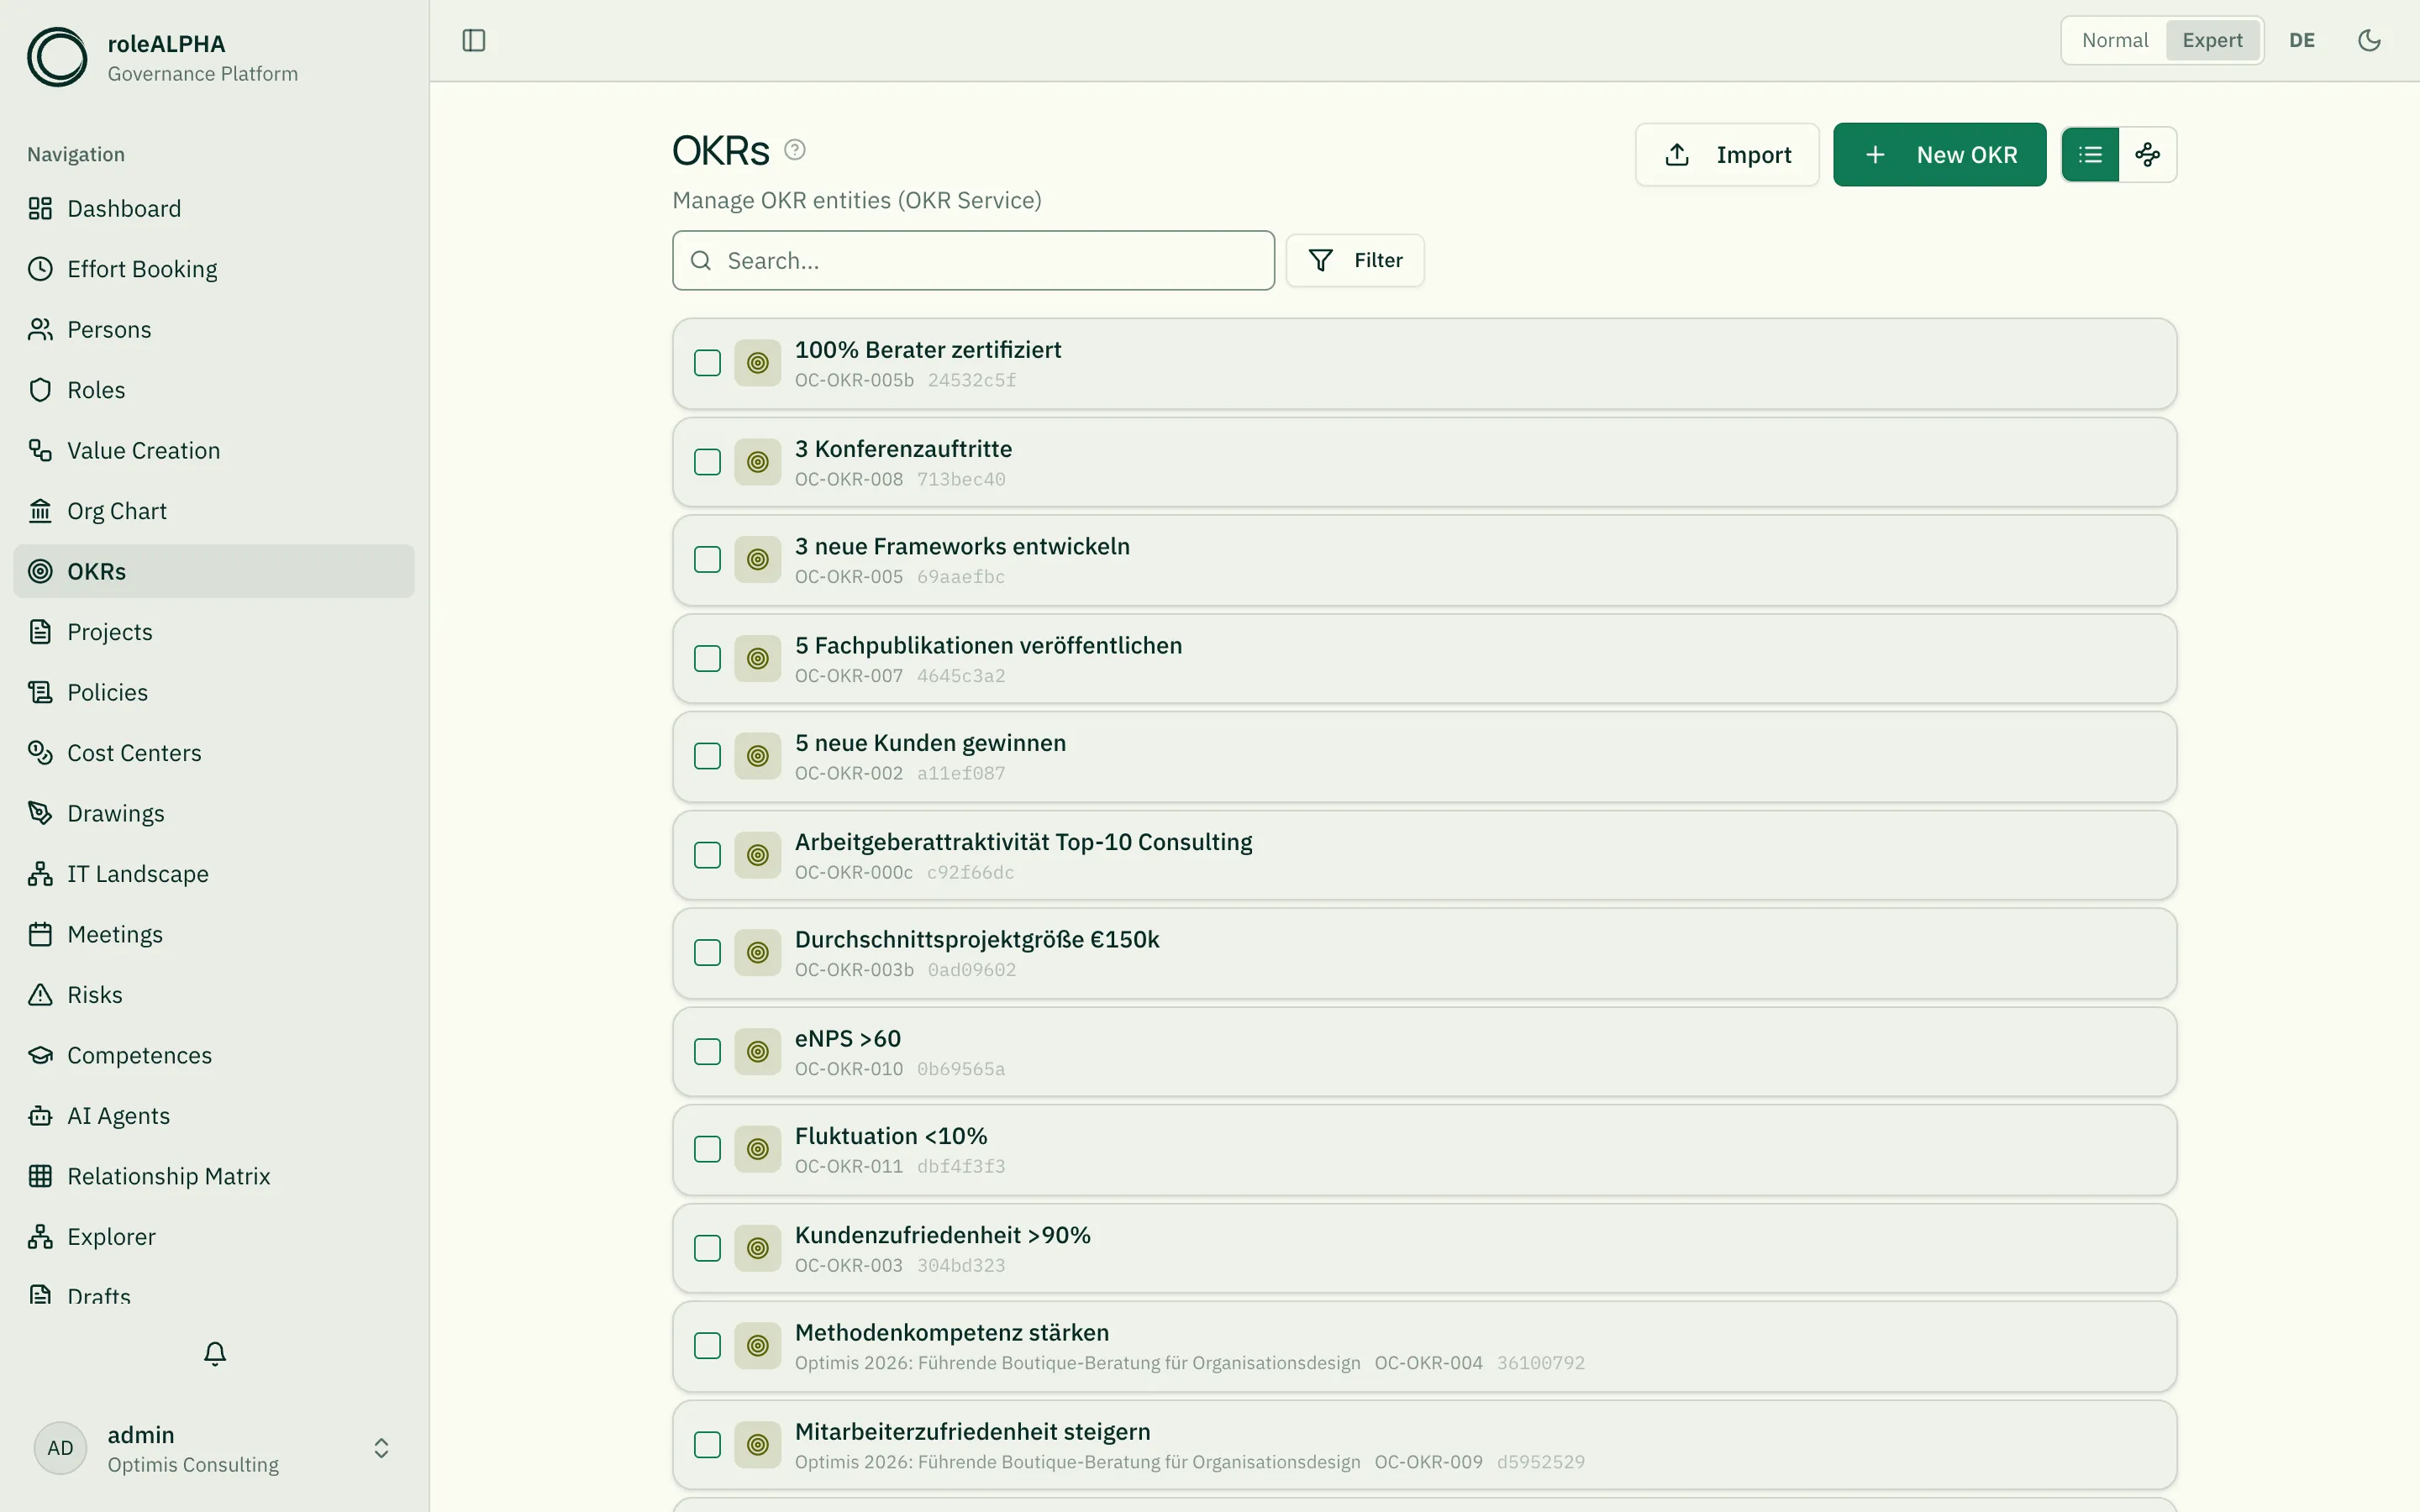Switch to graph view icon
This screenshot has height=1512, width=2420.
point(2147,154)
